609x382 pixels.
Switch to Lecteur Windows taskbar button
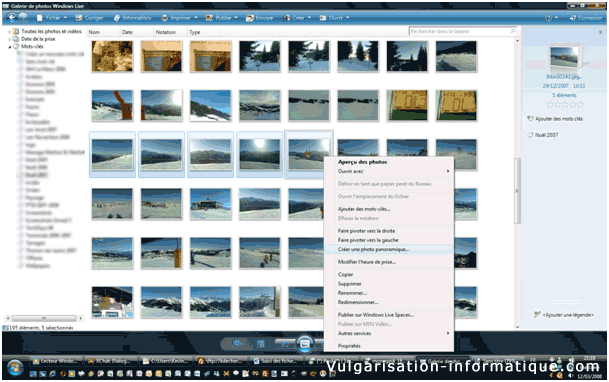point(57,361)
